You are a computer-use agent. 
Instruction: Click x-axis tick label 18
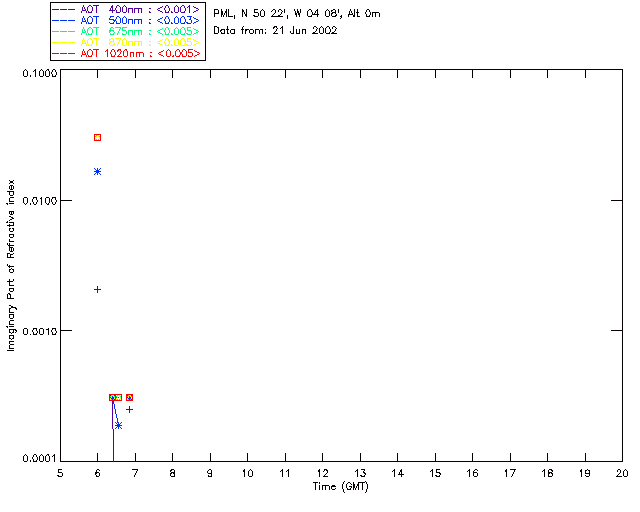click(548, 473)
